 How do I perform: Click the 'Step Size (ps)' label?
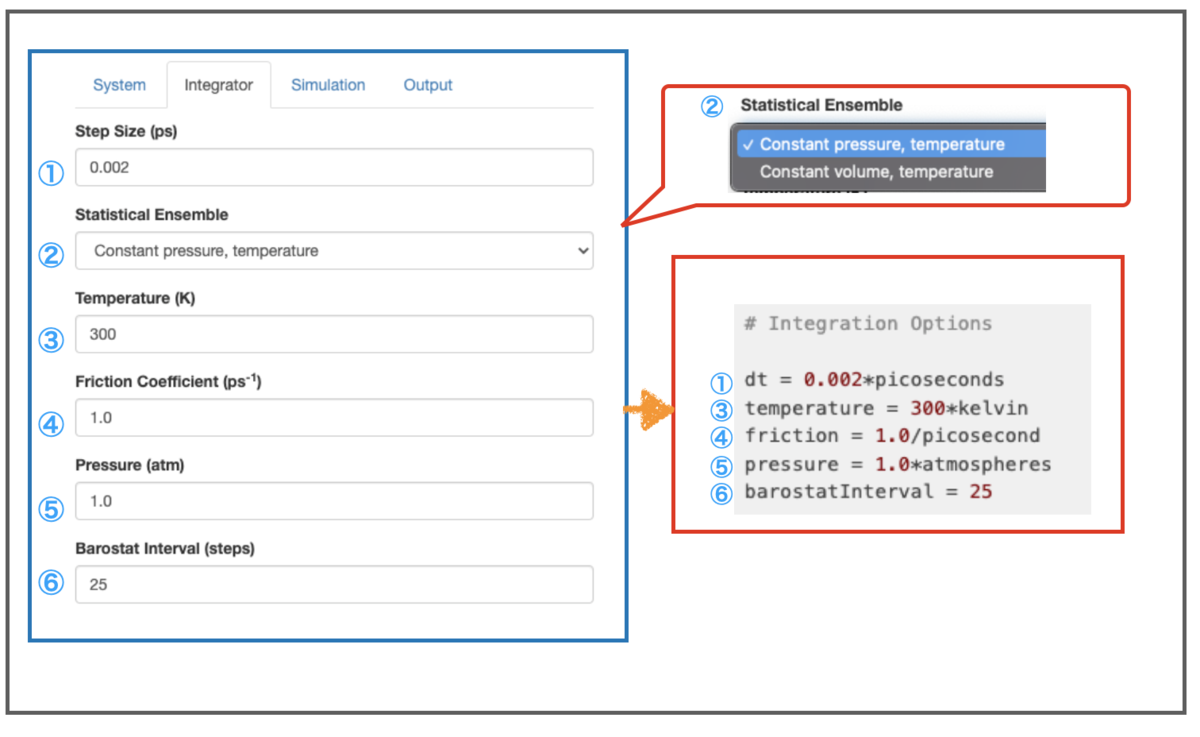[x=126, y=131]
